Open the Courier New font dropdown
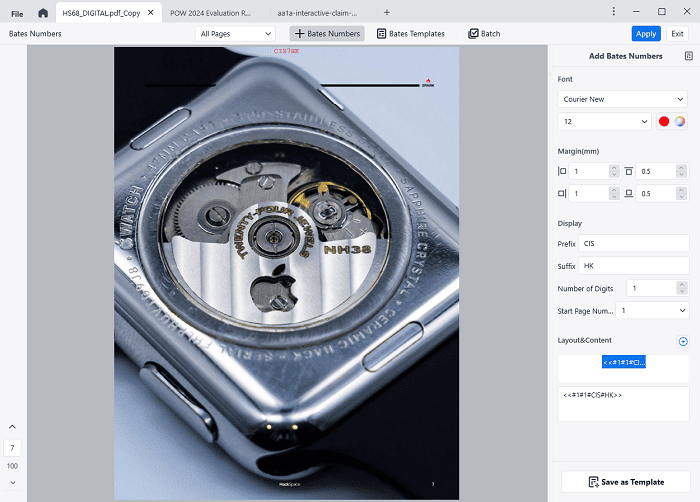Screen dimensions: 700x502 [x=622, y=99]
